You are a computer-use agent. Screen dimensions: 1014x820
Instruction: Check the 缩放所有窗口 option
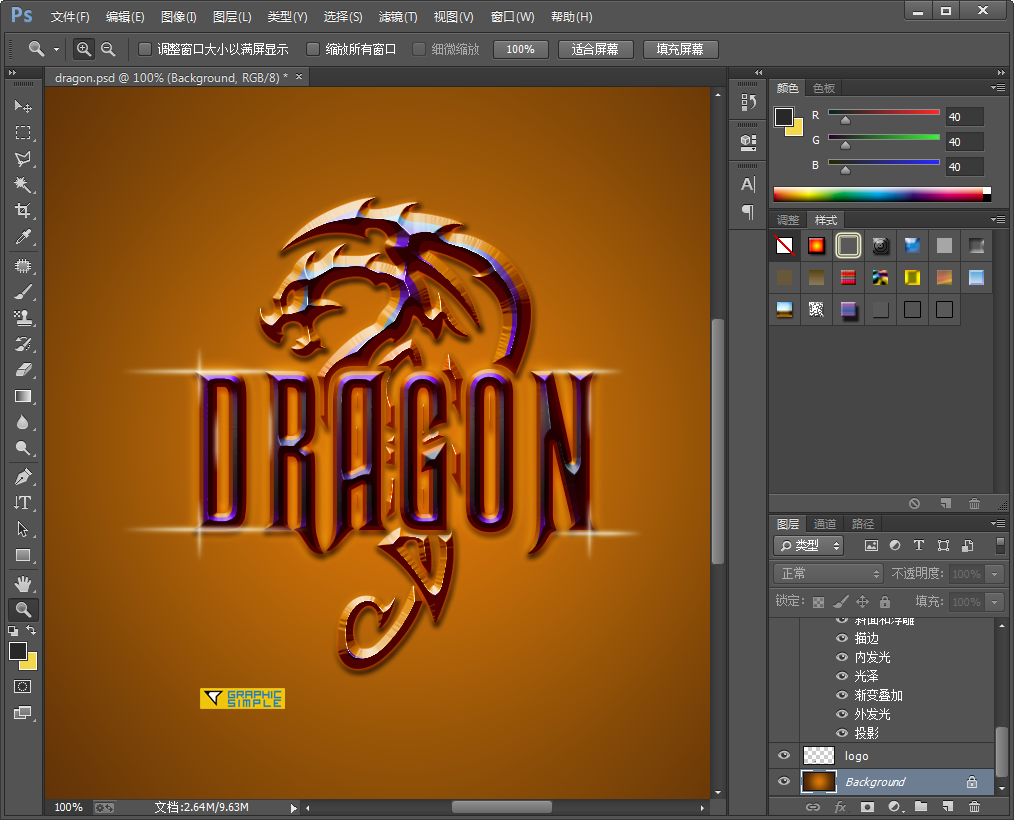click(313, 49)
